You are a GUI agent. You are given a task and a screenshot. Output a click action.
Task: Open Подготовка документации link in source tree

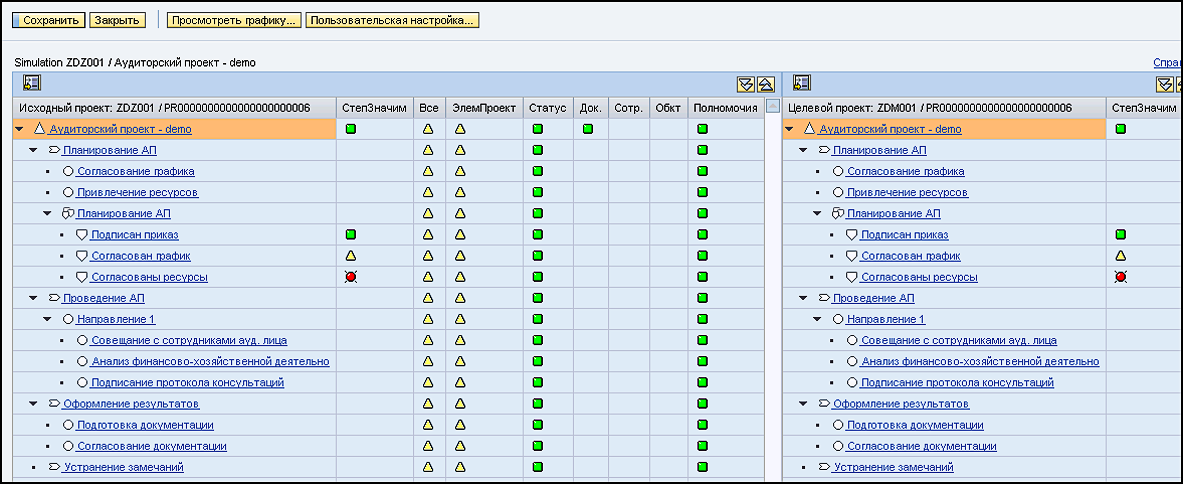point(145,425)
